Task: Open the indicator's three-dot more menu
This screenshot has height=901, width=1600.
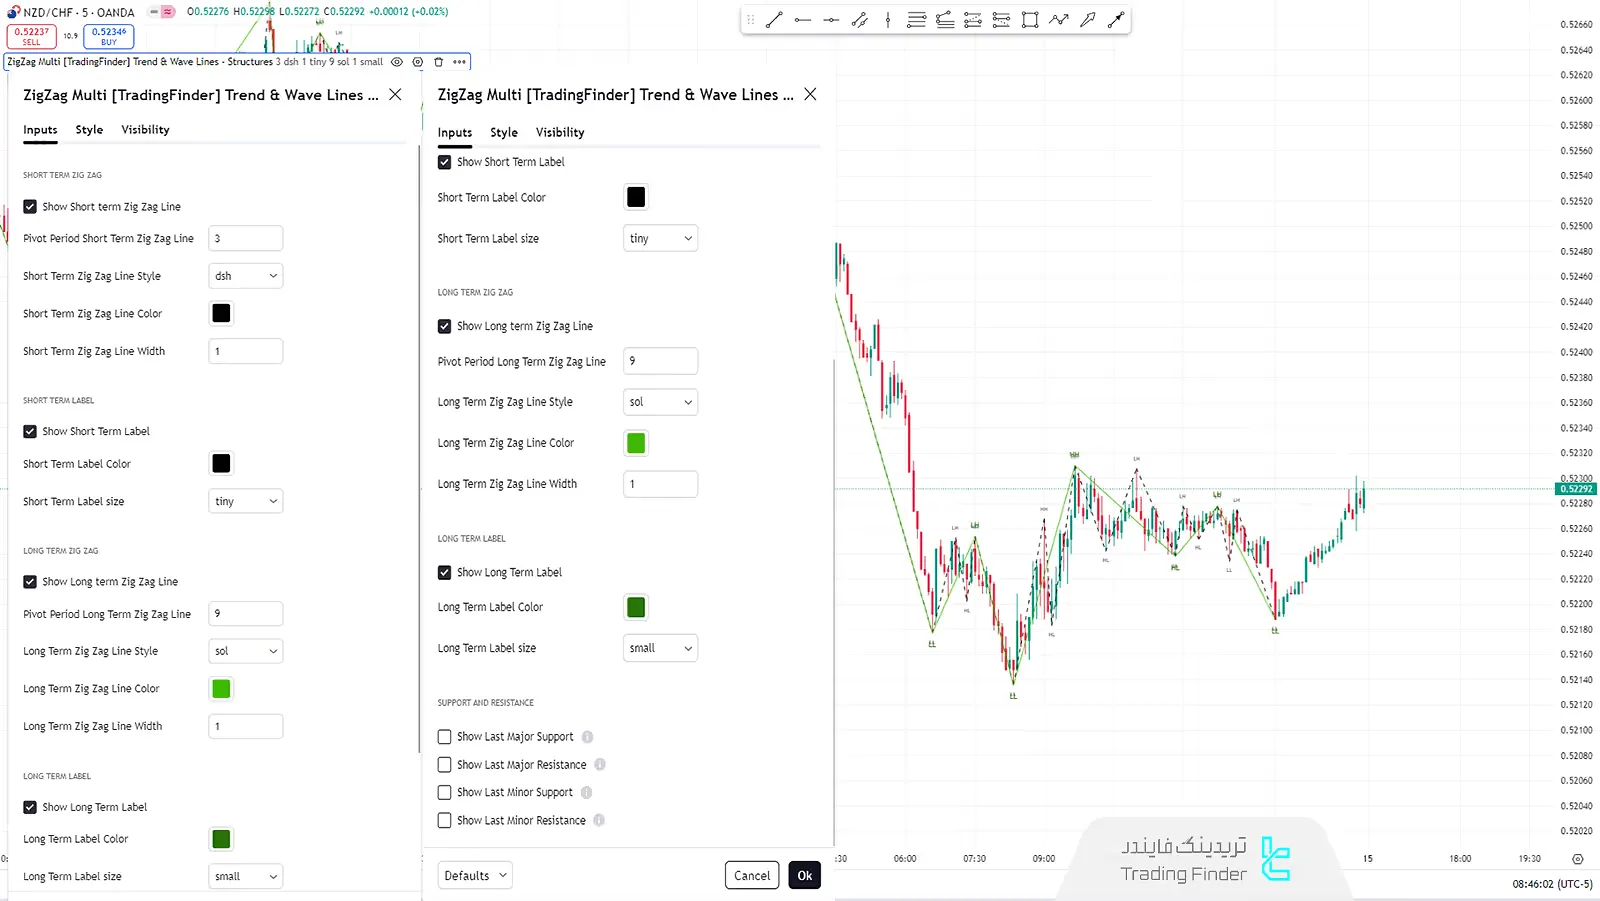Action: (x=459, y=62)
